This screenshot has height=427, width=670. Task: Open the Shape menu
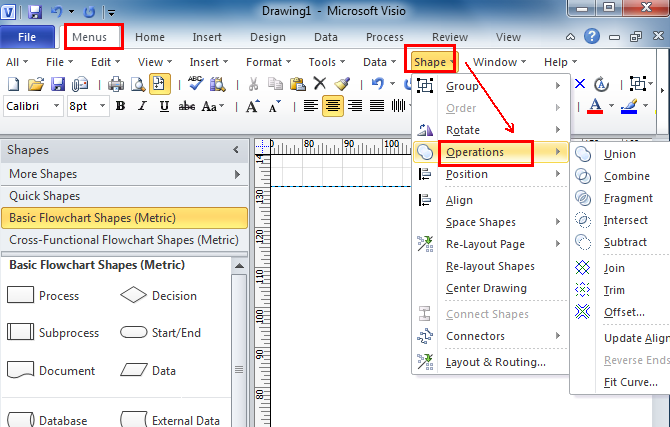434,62
